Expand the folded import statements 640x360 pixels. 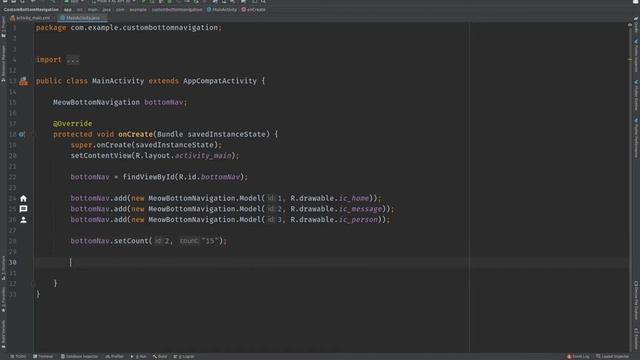pos(73,60)
